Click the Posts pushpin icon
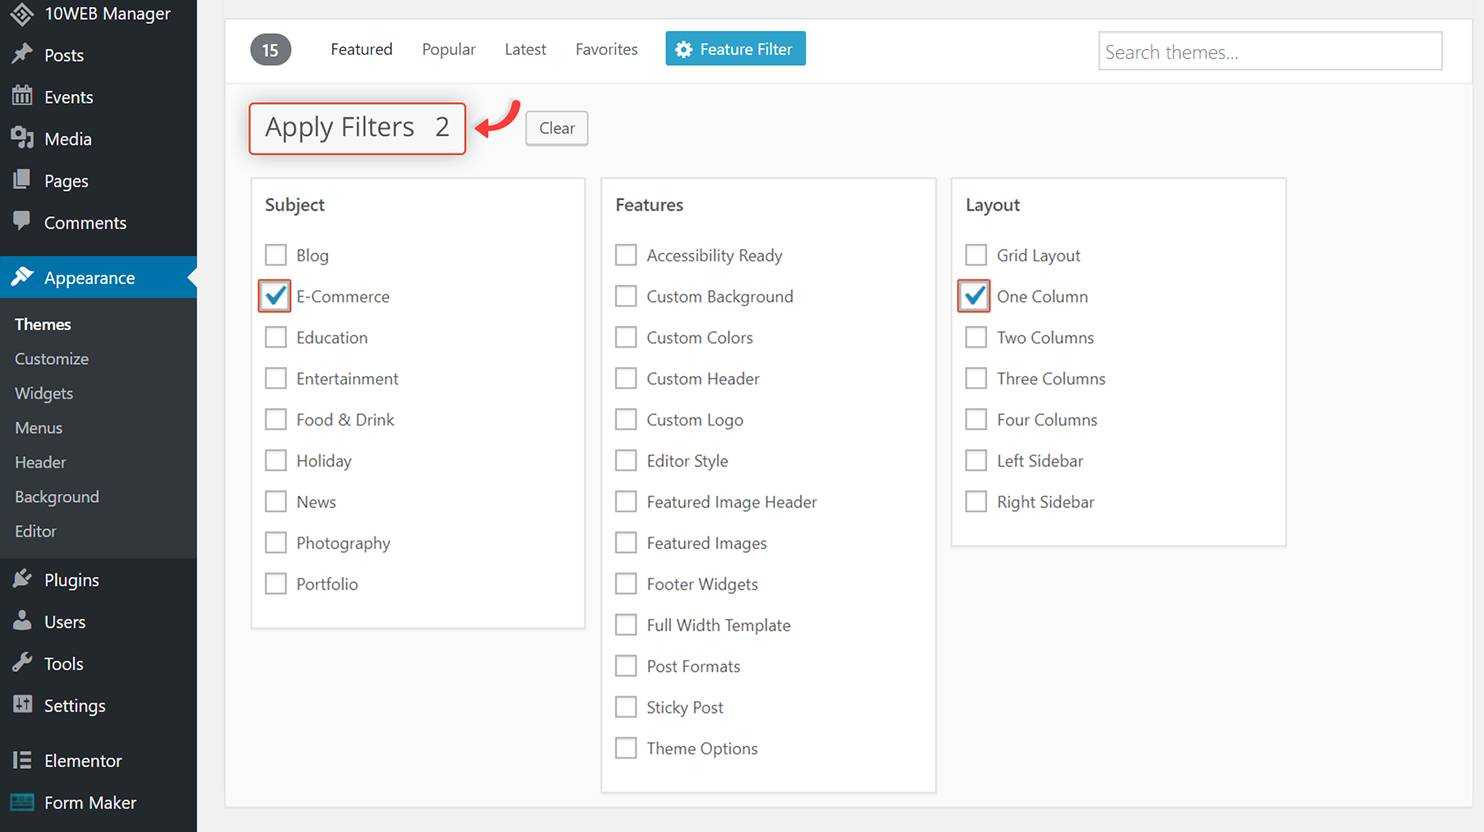The width and height of the screenshot is (1484, 832). click(22, 54)
